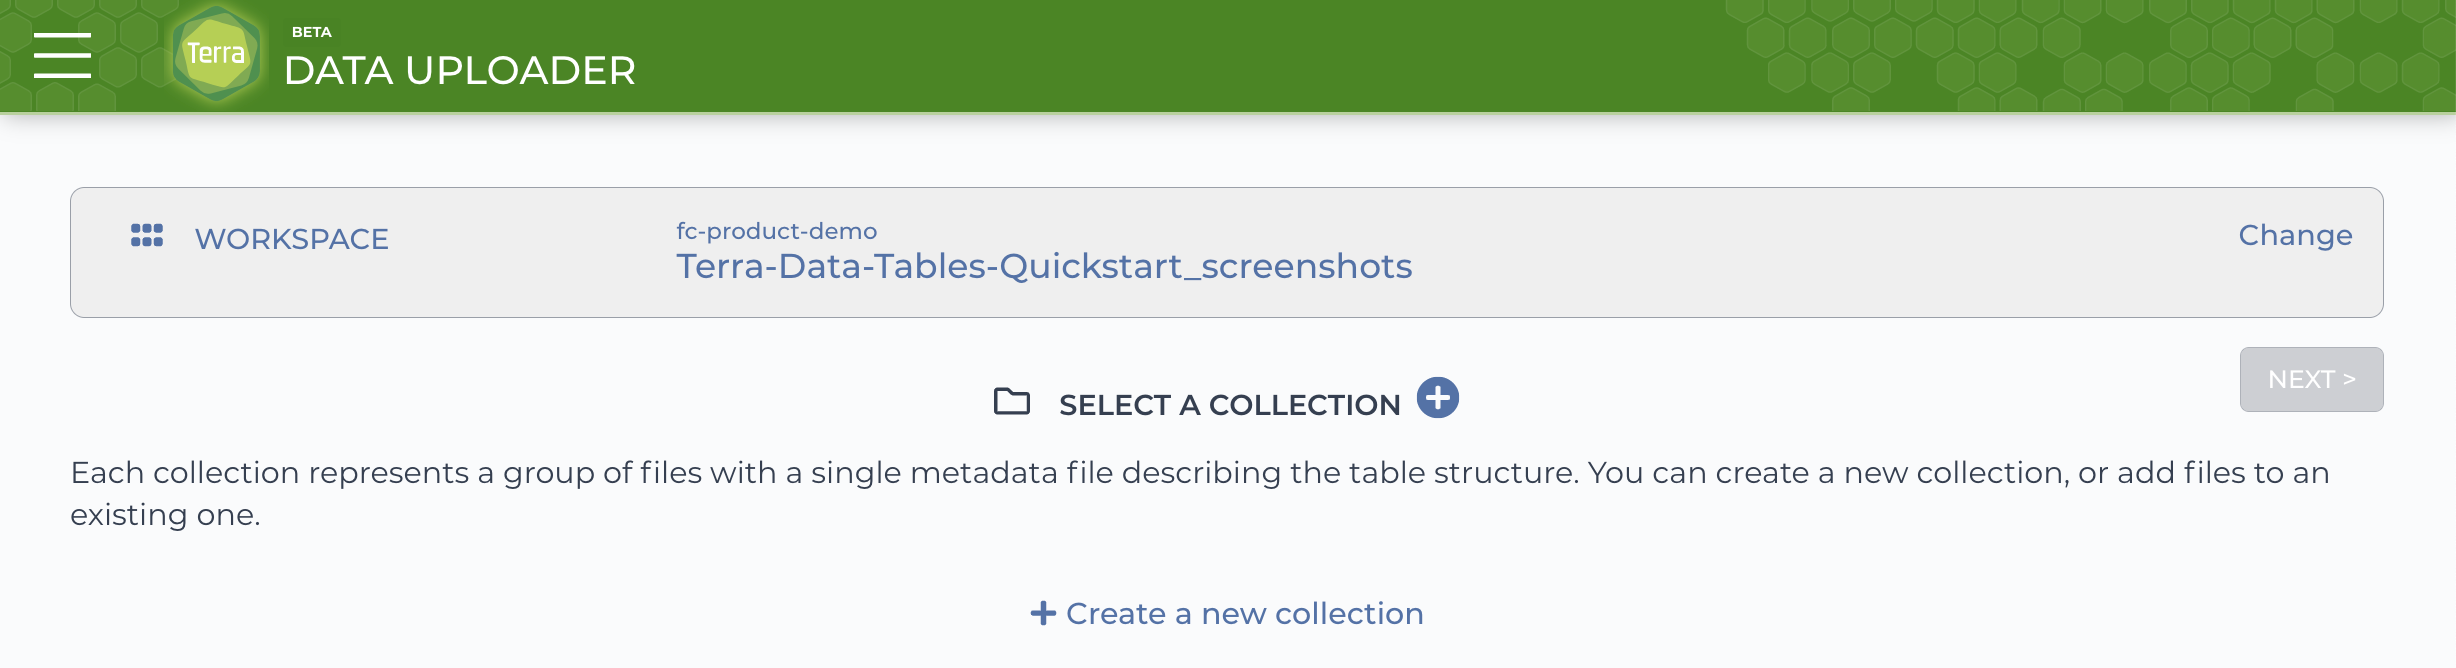Screen dimensions: 2456x668
Task: Click the SELECT A COLLECTION heading
Action: coord(1230,405)
